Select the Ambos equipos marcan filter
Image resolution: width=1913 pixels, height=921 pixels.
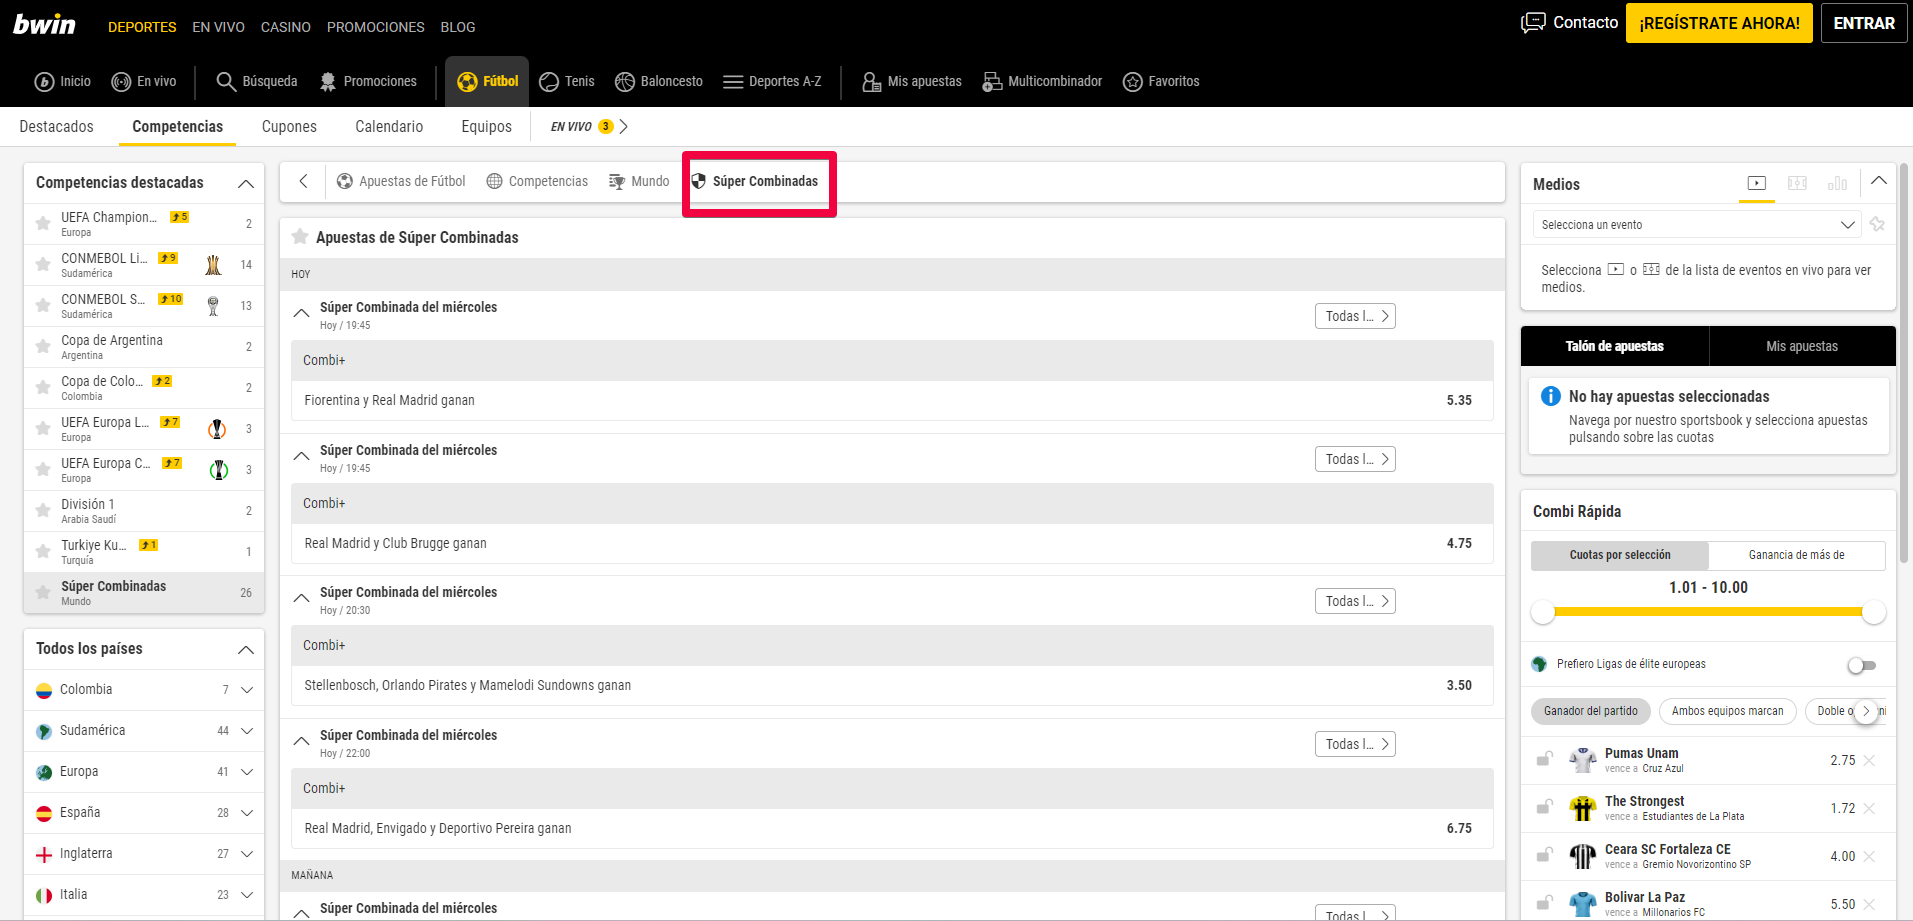coord(1727,711)
